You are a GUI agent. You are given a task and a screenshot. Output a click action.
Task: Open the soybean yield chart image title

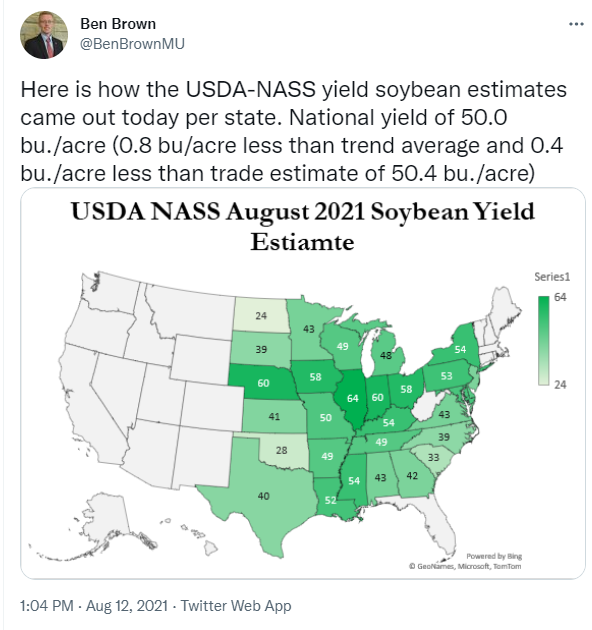pyautogui.click(x=303, y=226)
